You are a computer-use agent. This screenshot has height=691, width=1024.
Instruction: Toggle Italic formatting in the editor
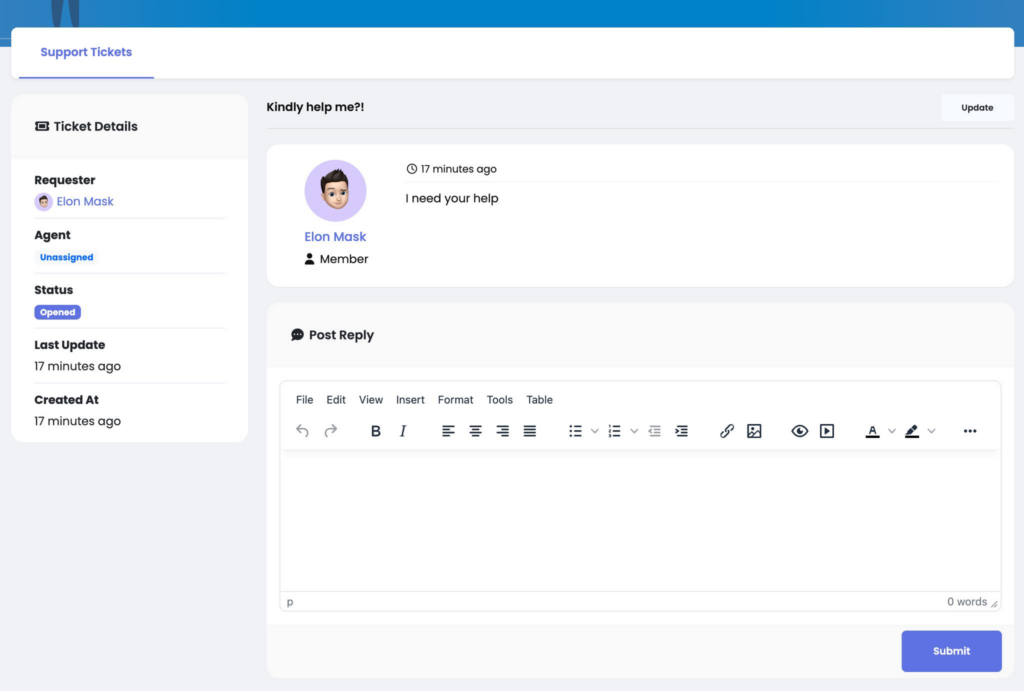pos(403,431)
